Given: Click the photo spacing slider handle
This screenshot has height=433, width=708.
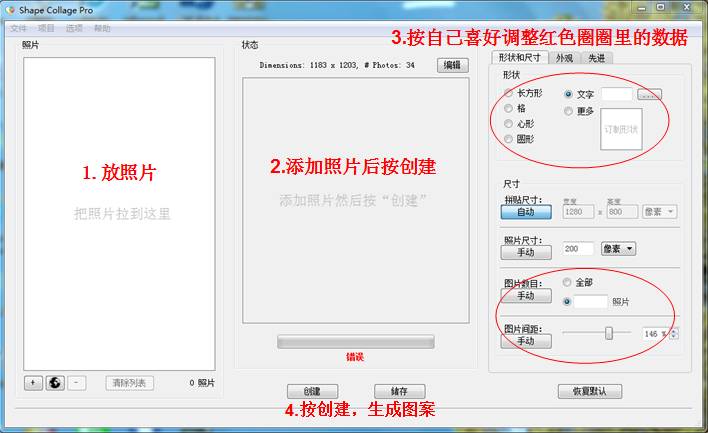Looking at the screenshot, I should coord(609,333).
